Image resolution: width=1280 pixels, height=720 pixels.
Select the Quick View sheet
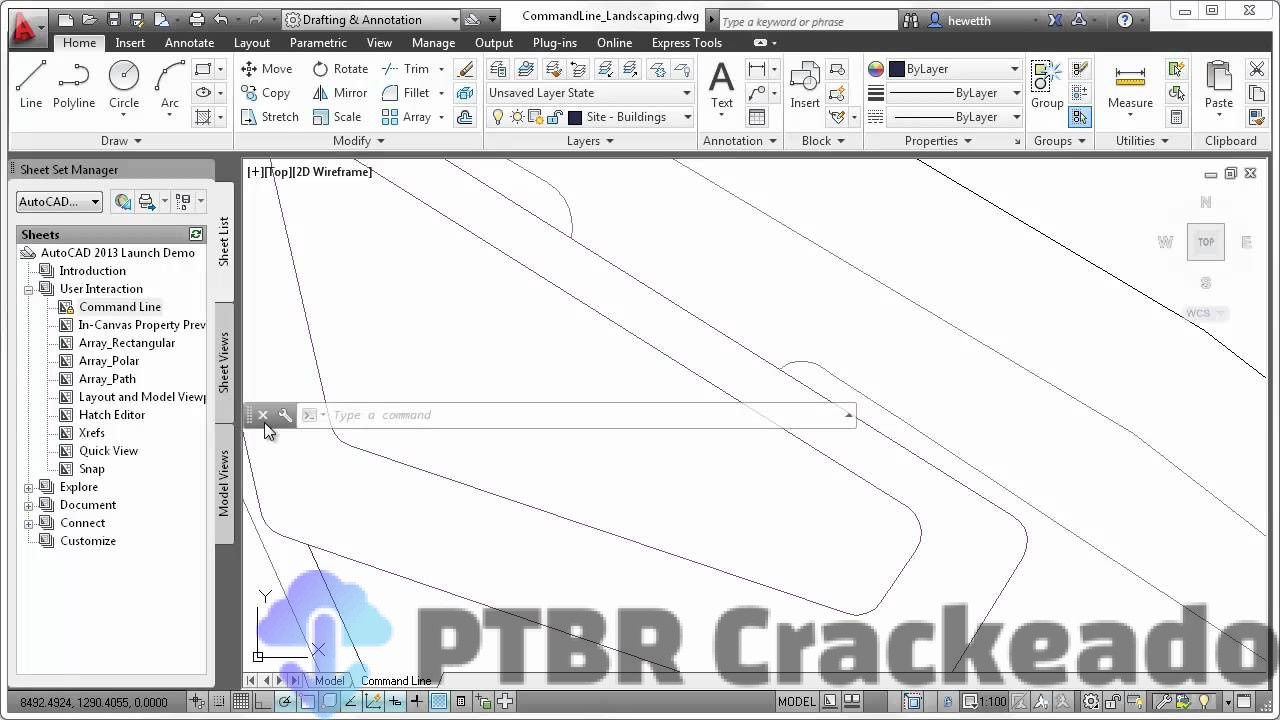[108, 451]
